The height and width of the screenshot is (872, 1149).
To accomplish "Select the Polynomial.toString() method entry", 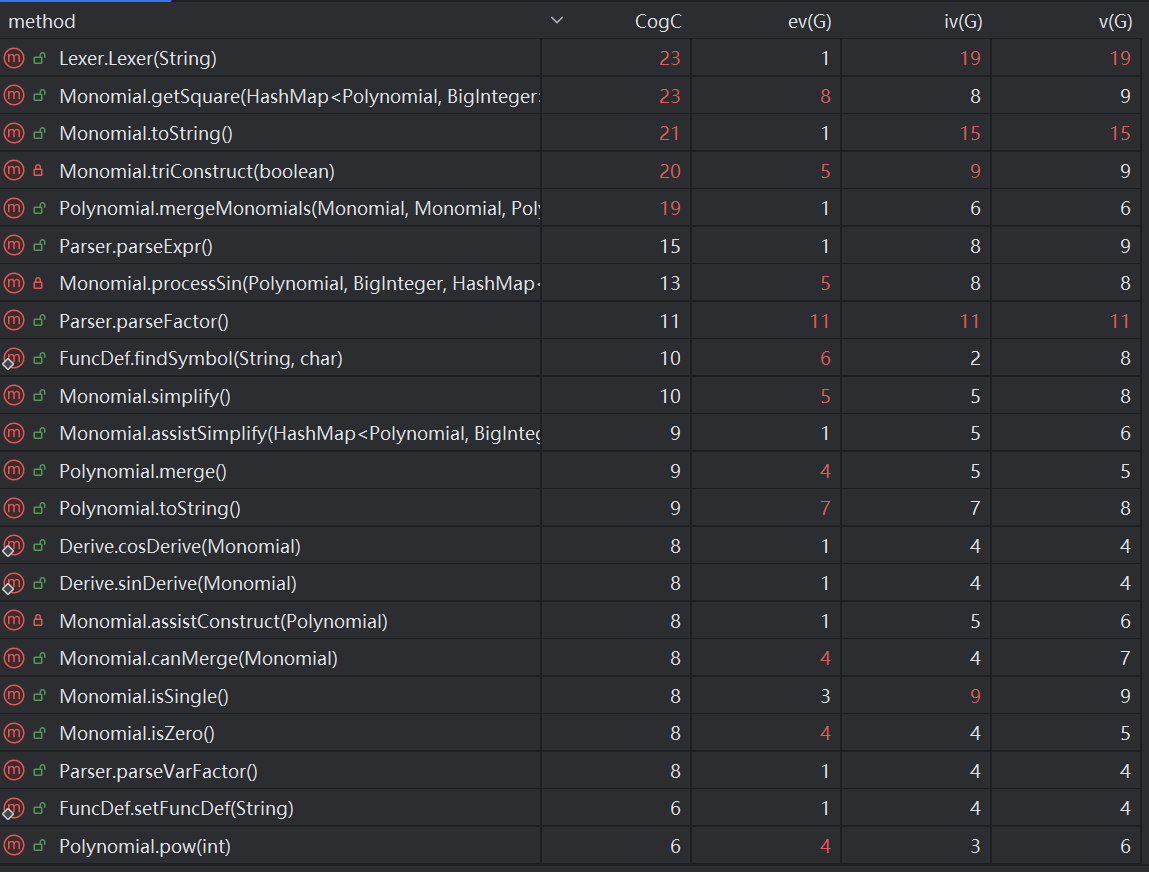I will click(x=150, y=509).
